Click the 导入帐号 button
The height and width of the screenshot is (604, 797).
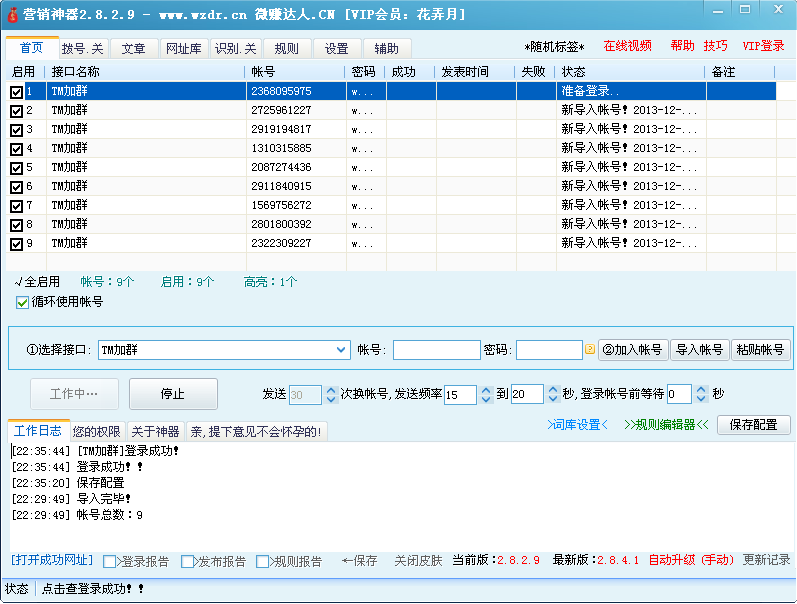point(699,350)
